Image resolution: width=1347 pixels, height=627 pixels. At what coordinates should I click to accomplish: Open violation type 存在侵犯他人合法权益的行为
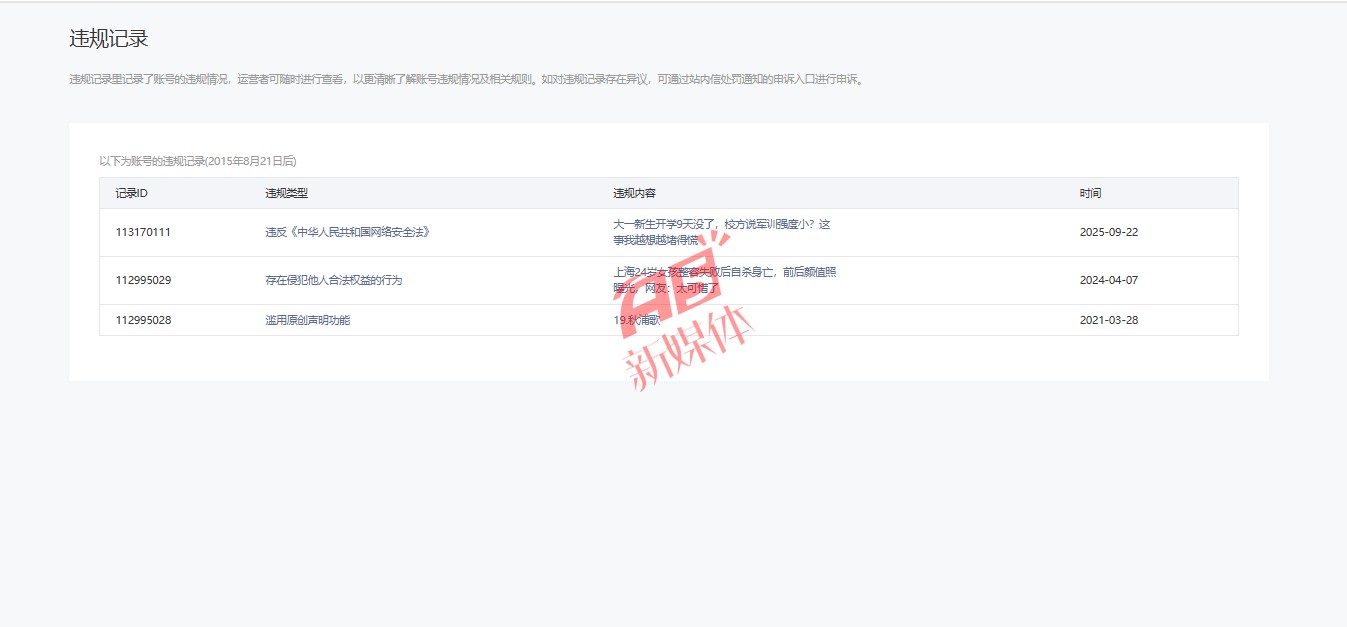click(333, 280)
